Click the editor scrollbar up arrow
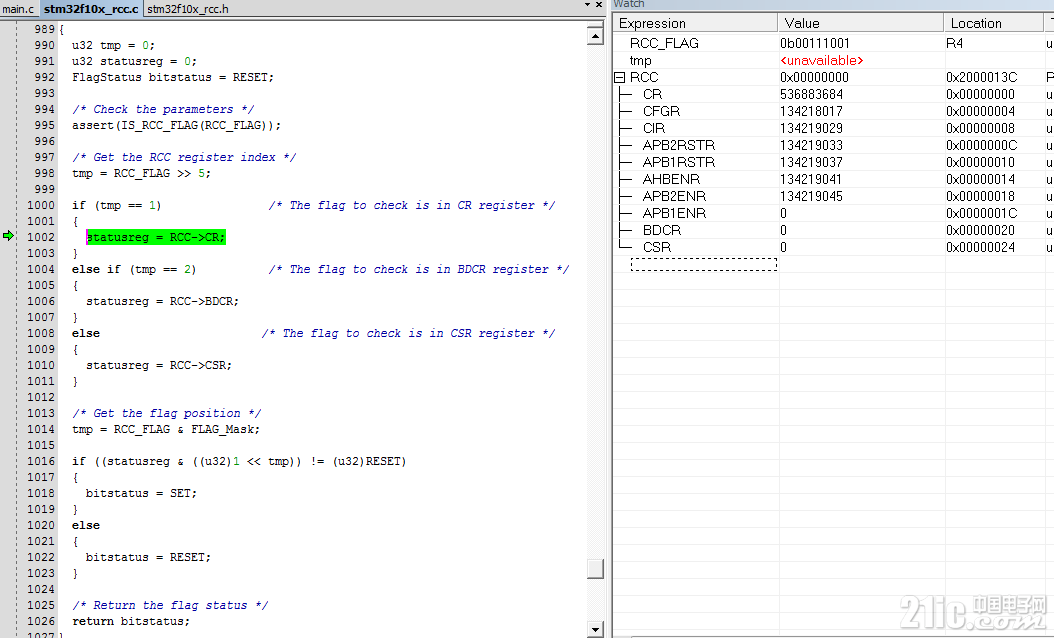The width and height of the screenshot is (1054, 638). (595, 36)
